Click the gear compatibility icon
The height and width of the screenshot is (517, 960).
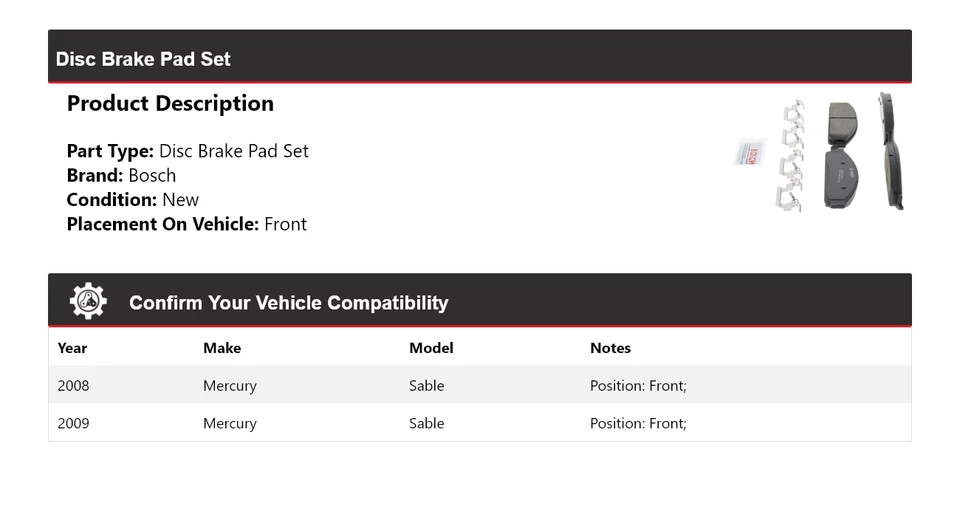(x=88, y=301)
